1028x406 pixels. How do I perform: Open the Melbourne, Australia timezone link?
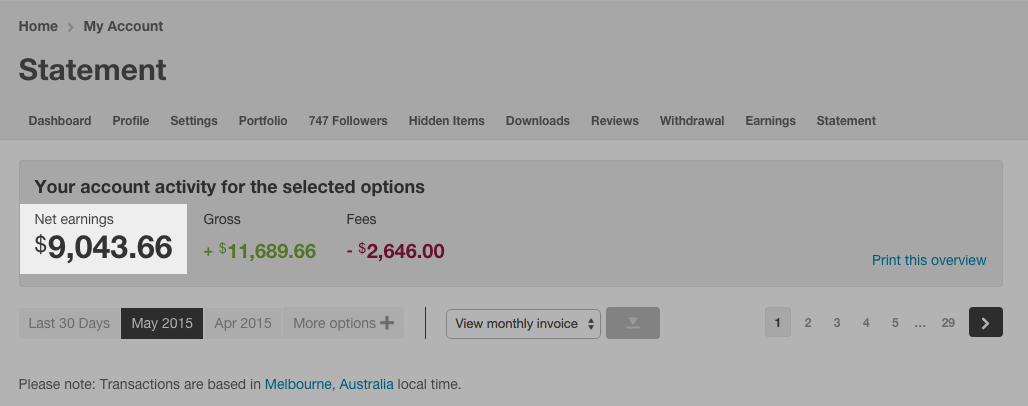click(x=329, y=384)
